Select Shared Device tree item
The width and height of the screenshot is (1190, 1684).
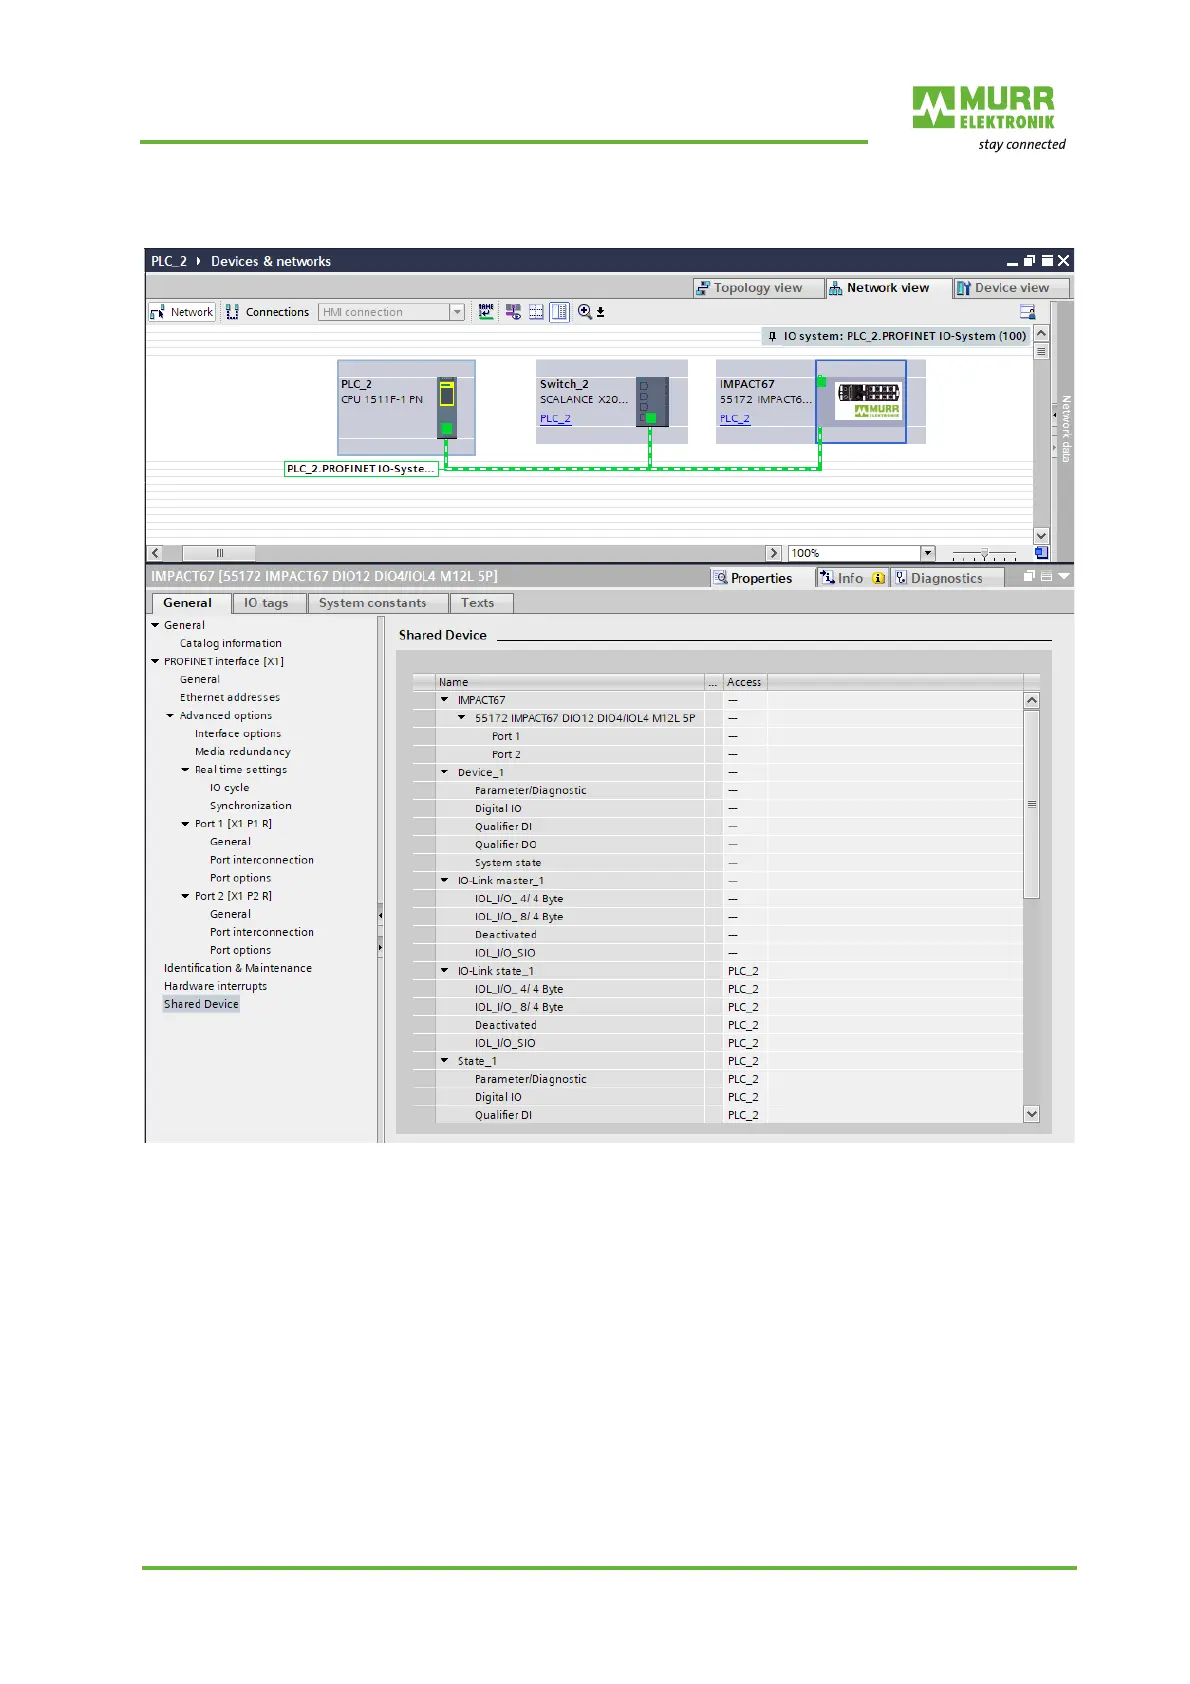(x=201, y=1004)
